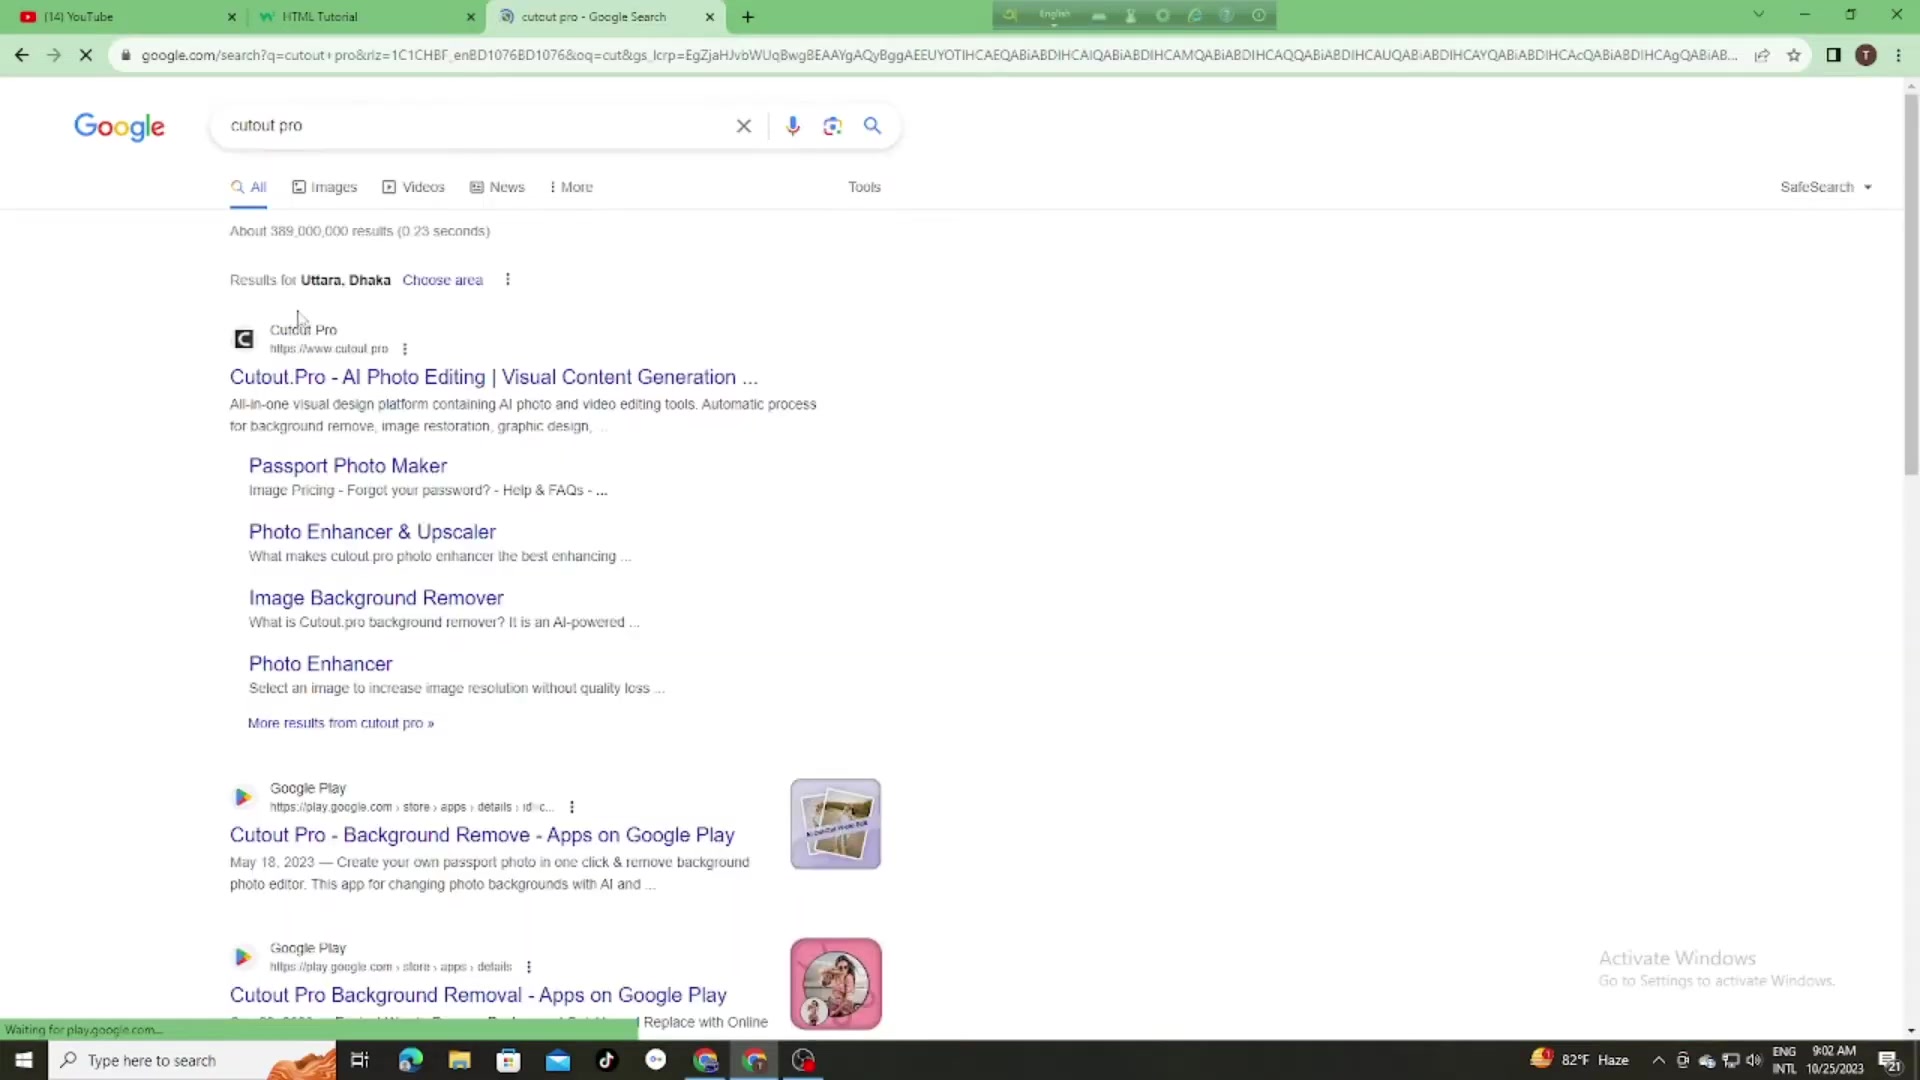Open the browser side panel icon
Screen dimensions: 1920x1080
point(1833,55)
